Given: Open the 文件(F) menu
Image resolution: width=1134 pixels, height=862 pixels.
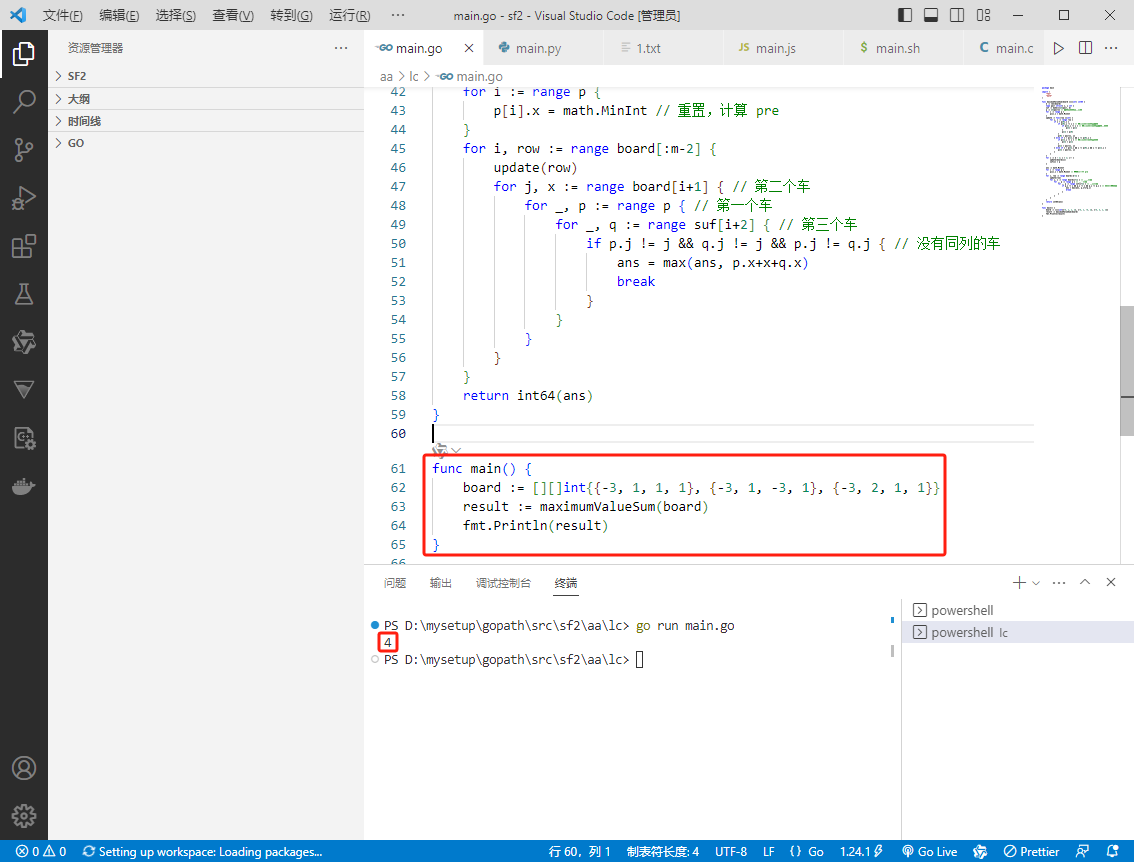Looking at the screenshot, I should [x=62, y=15].
